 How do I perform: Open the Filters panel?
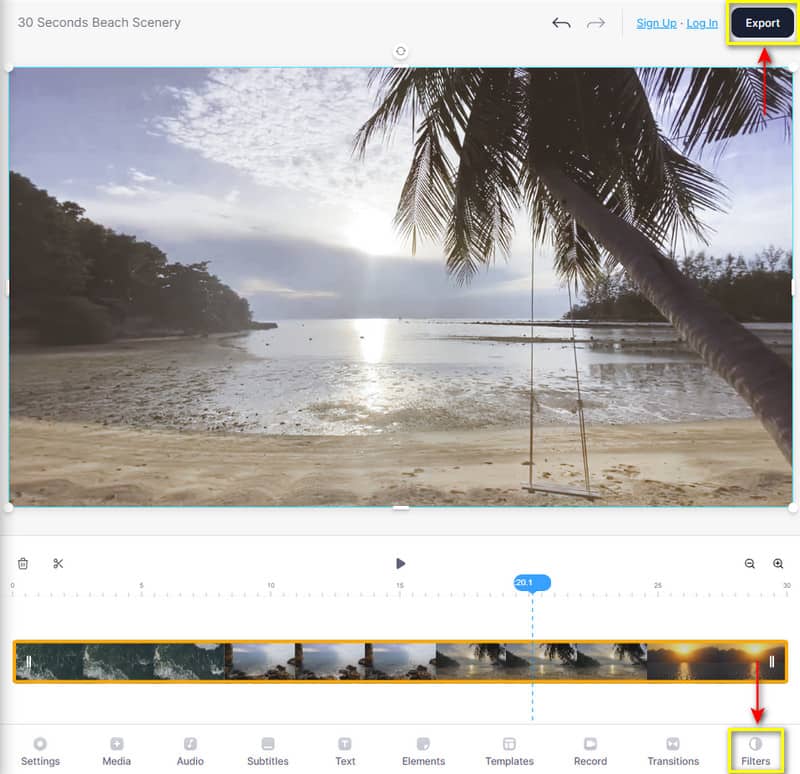pos(755,752)
